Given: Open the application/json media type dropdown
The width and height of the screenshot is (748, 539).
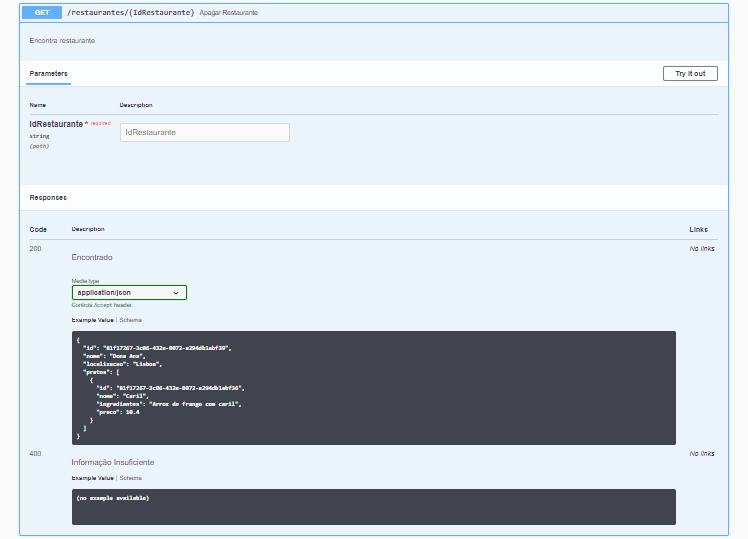Looking at the screenshot, I should coord(129,292).
